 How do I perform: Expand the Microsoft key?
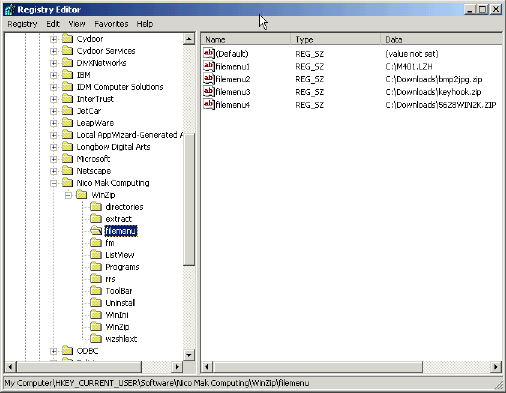click(x=53, y=159)
